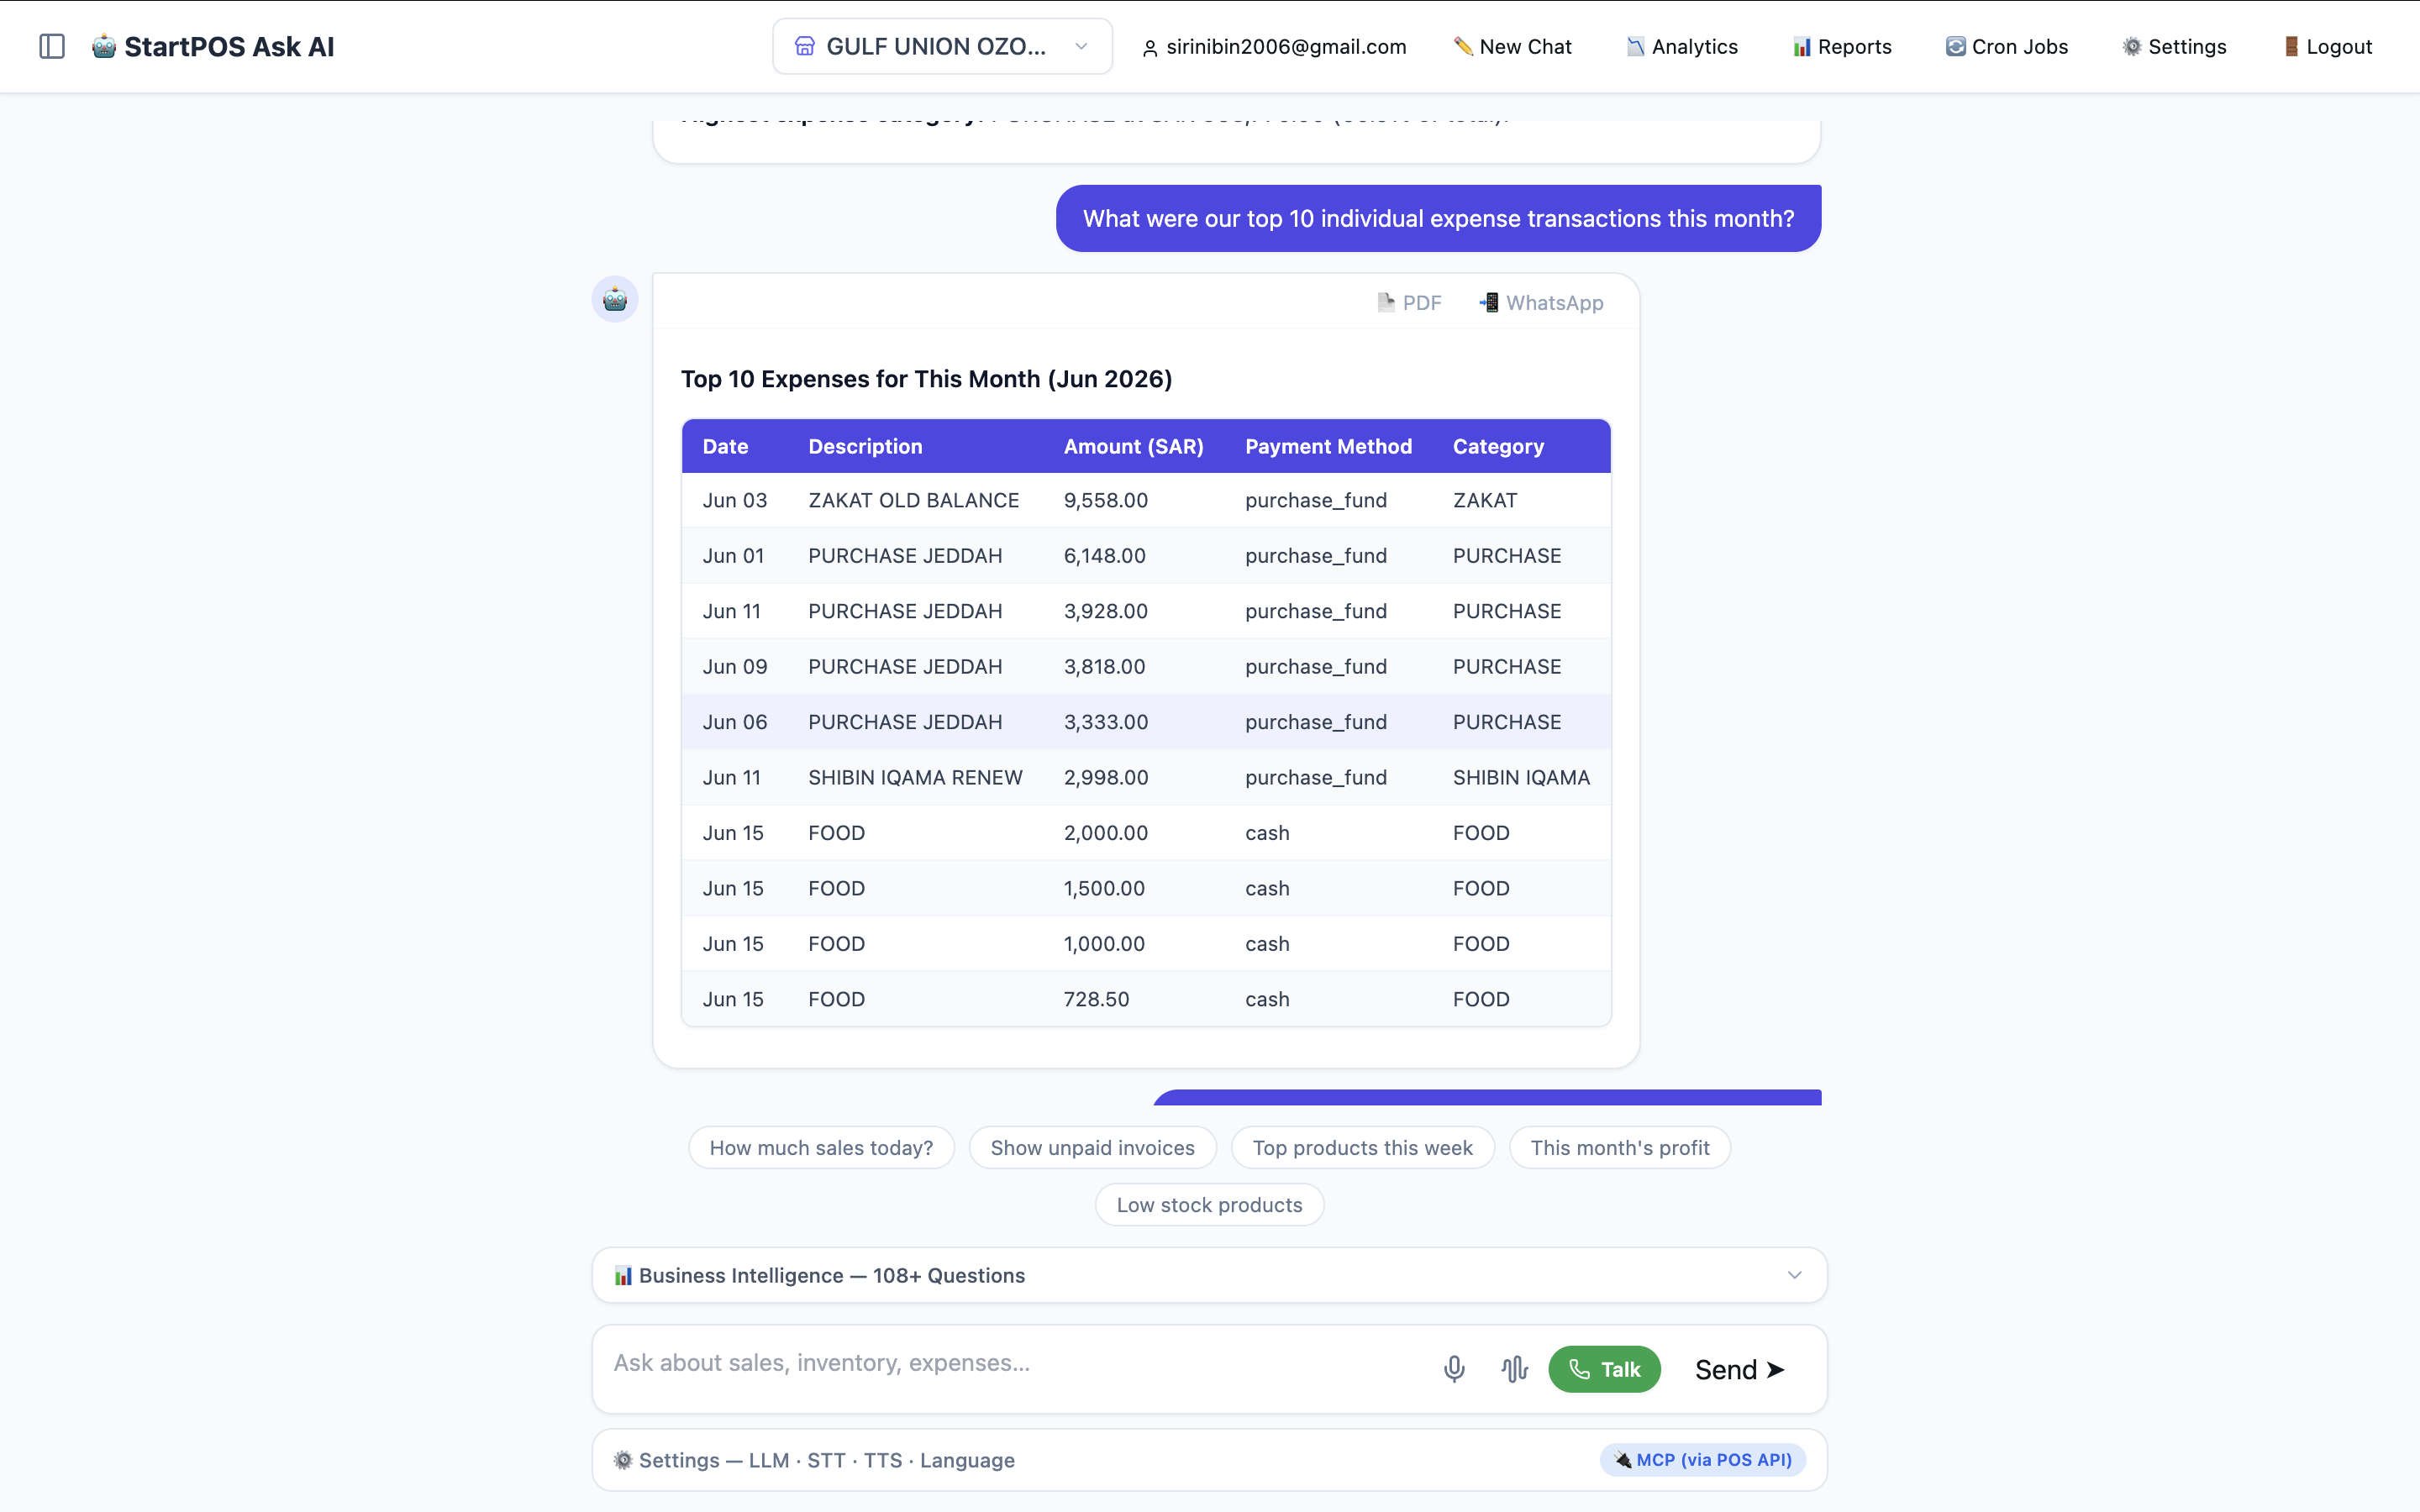Click the Jun 09 date cell
The image size is (2420, 1512).
734,667
